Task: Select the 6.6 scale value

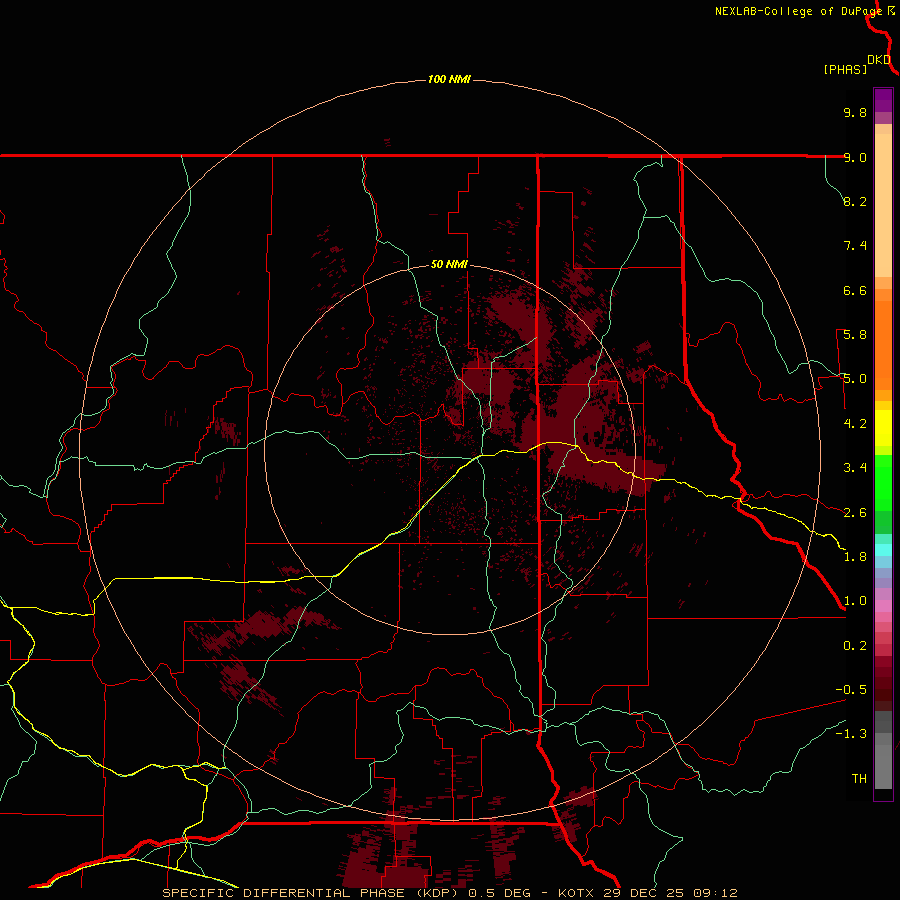Action: [855, 290]
